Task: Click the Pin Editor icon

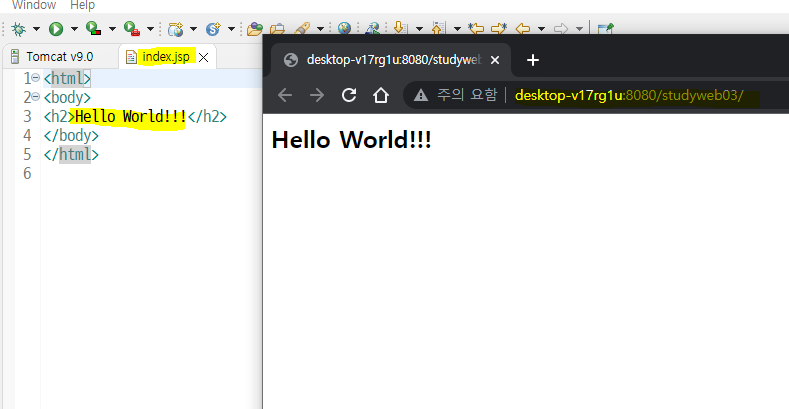Action: [605, 29]
